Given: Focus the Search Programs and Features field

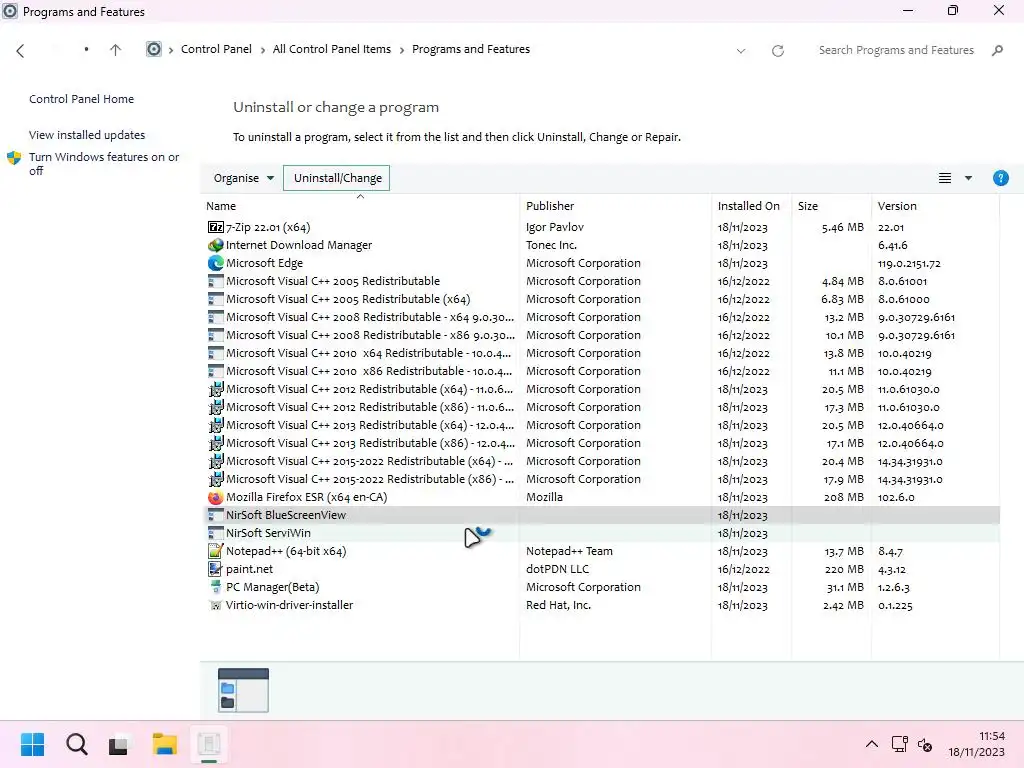Looking at the screenshot, I should pyautogui.click(x=896, y=50).
